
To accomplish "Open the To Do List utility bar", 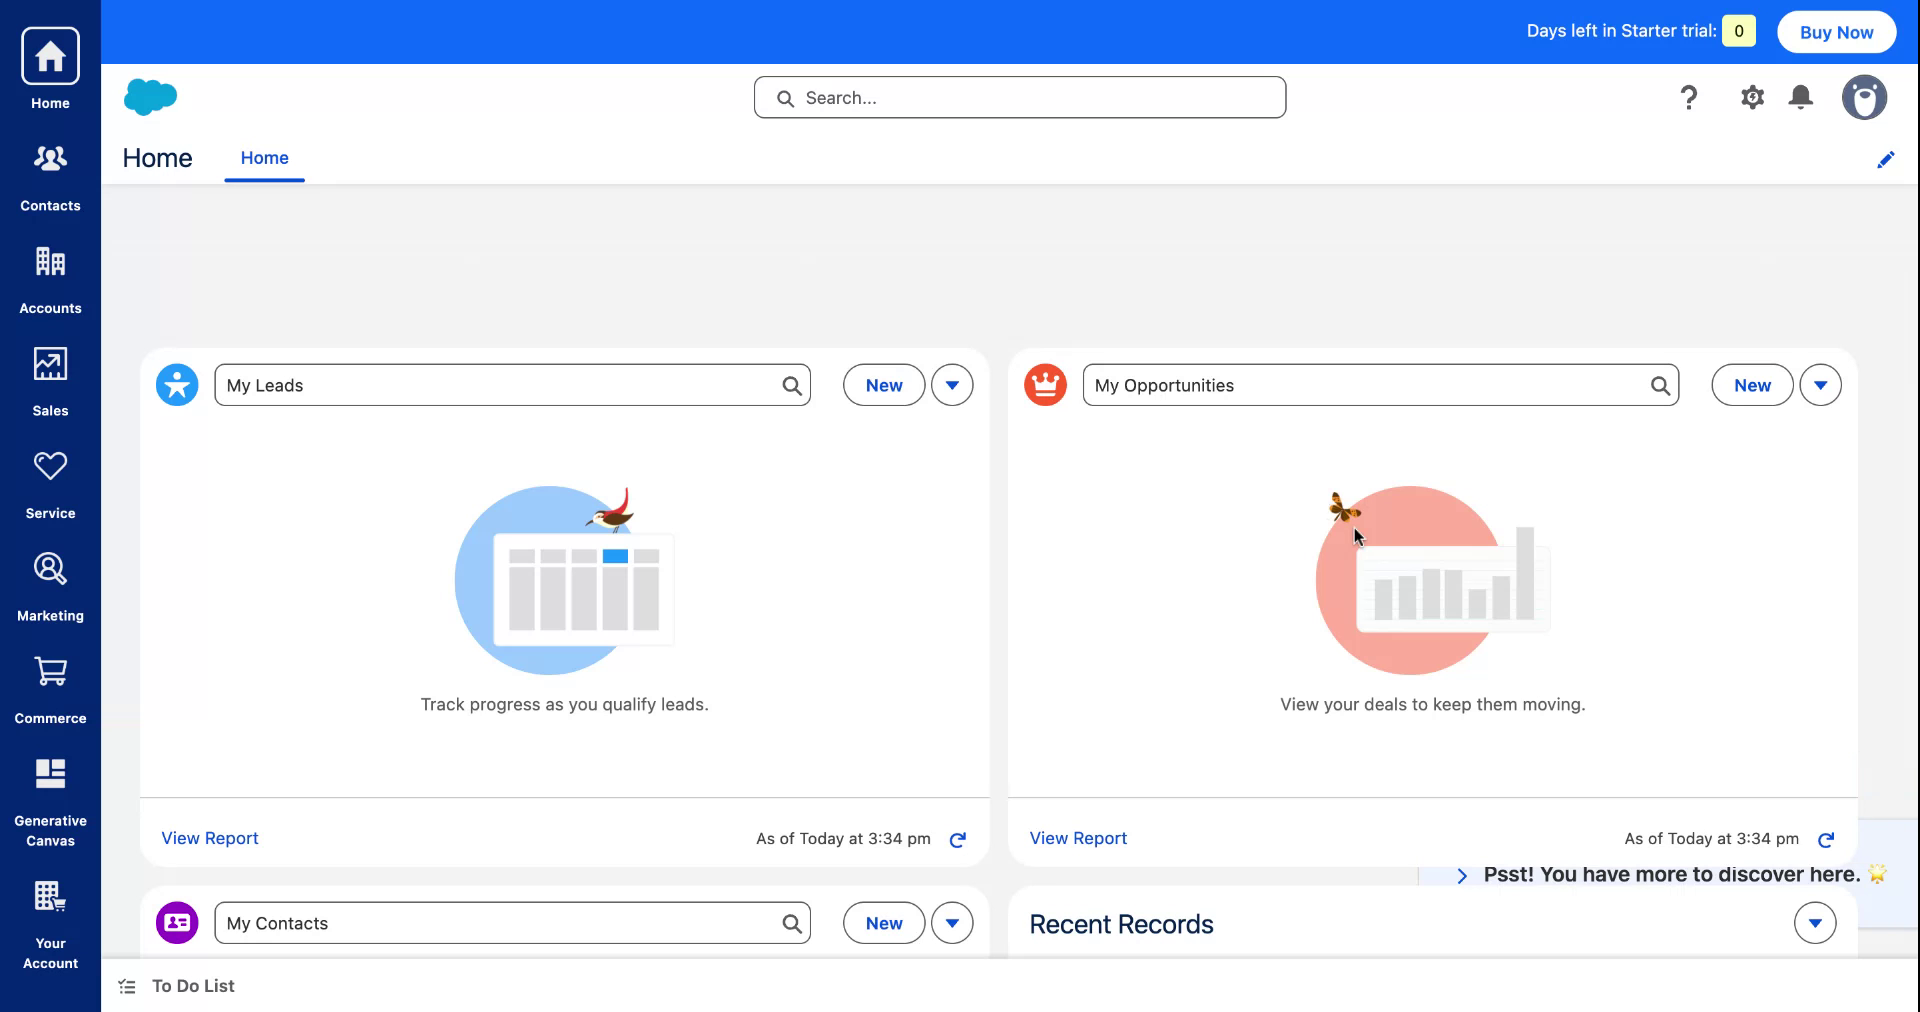I will [x=177, y=985].
